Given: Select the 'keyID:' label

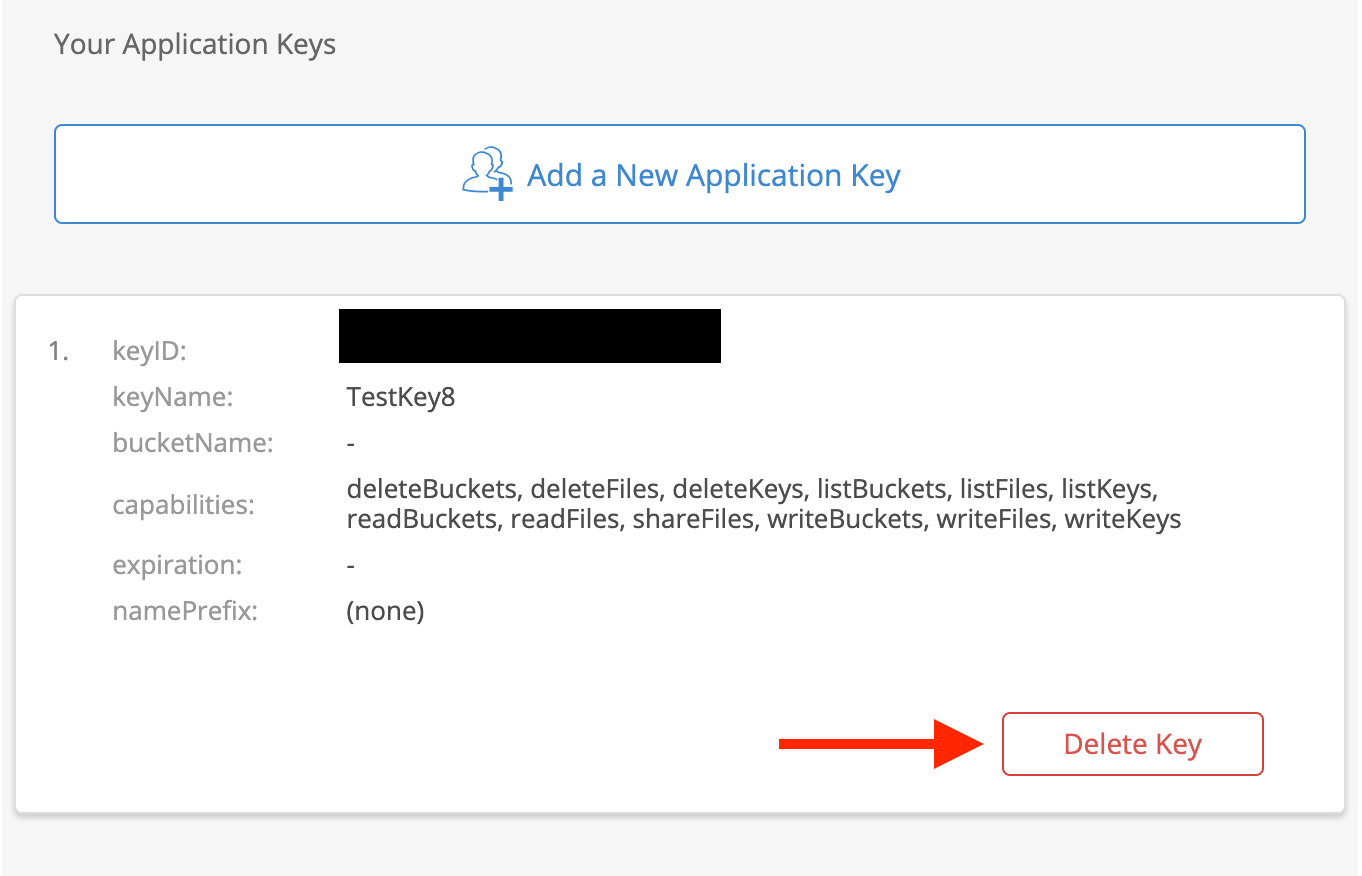Looking at the screenshot, I should 150,352.
